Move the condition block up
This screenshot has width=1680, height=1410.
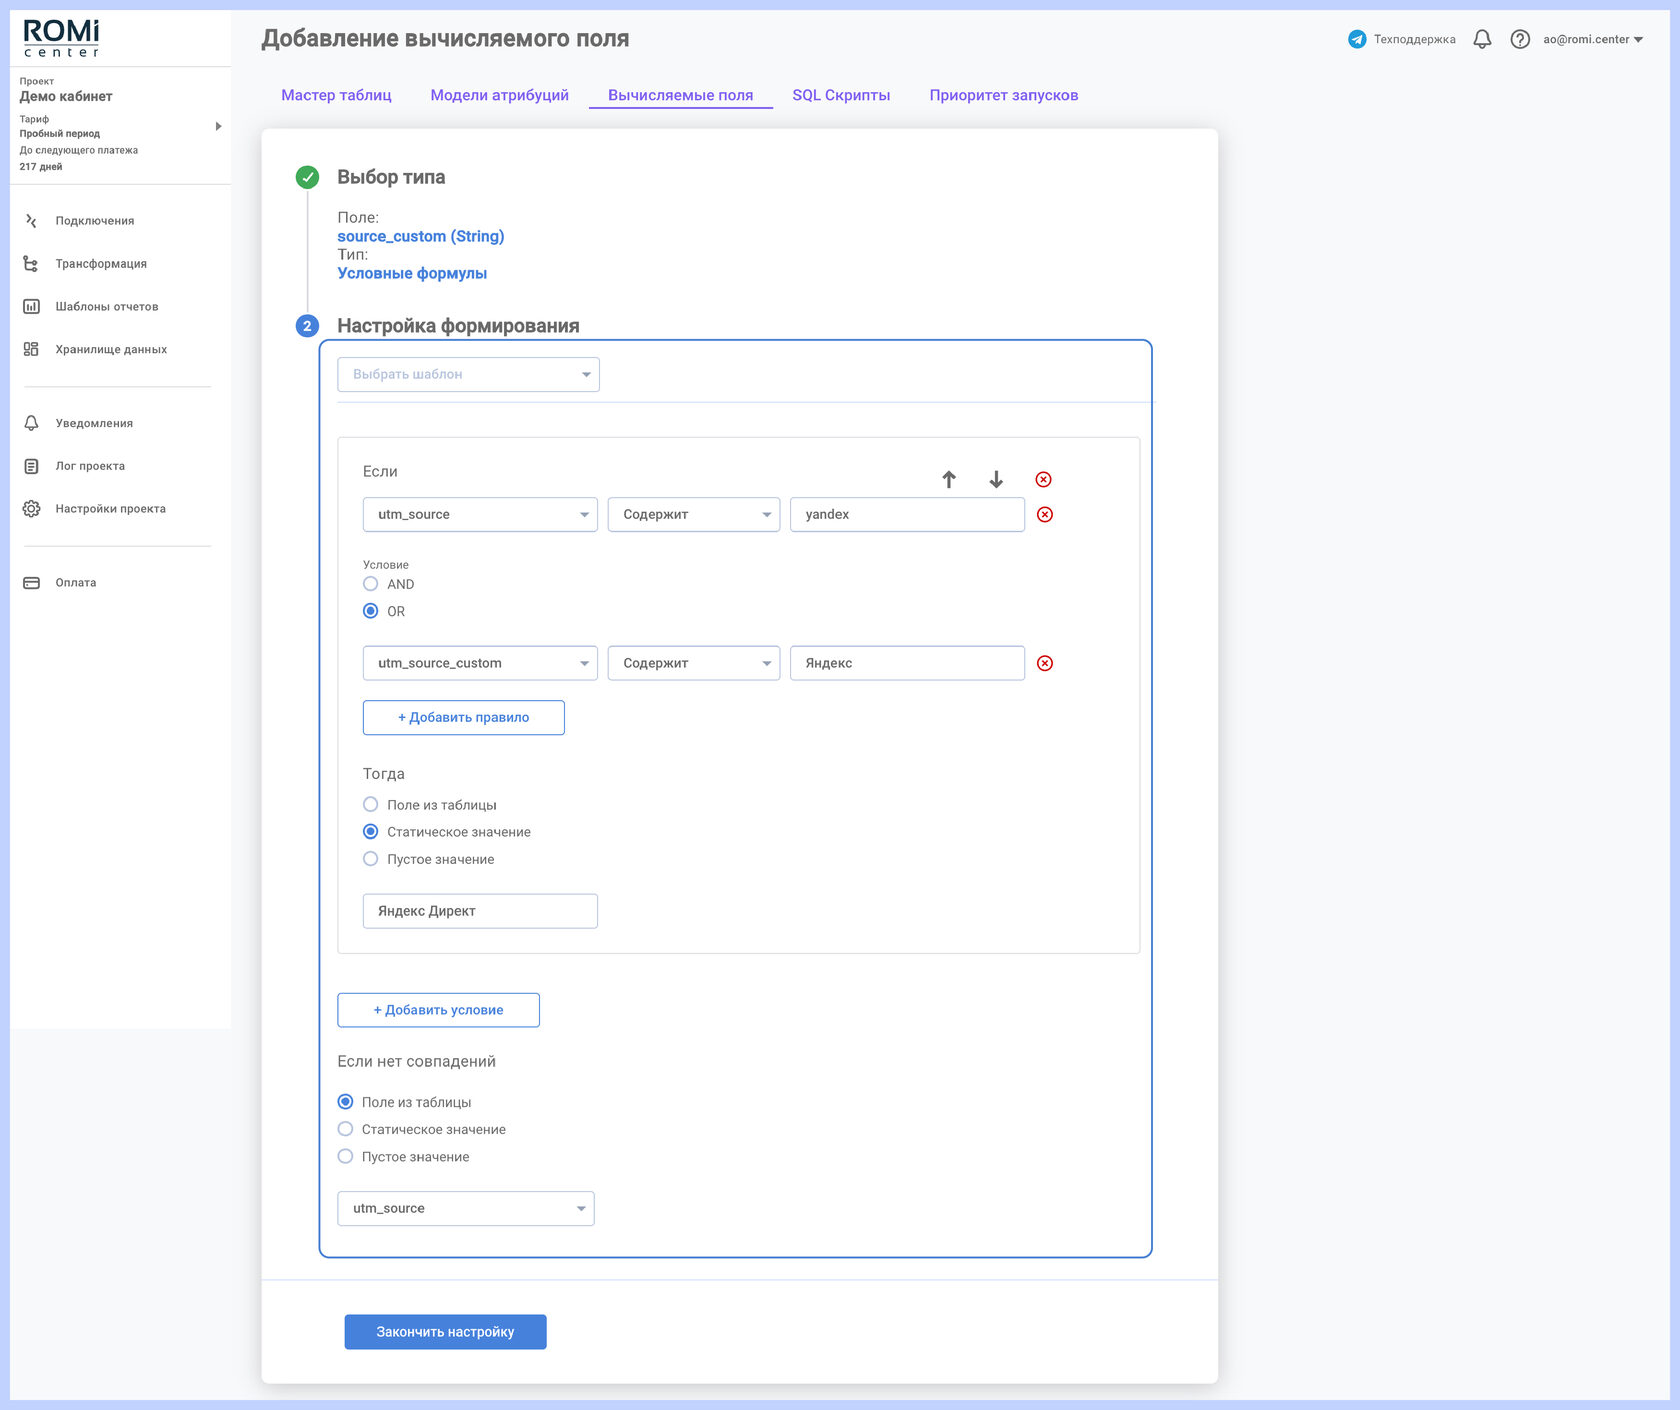pyautogui.click(x=949, y=480)
